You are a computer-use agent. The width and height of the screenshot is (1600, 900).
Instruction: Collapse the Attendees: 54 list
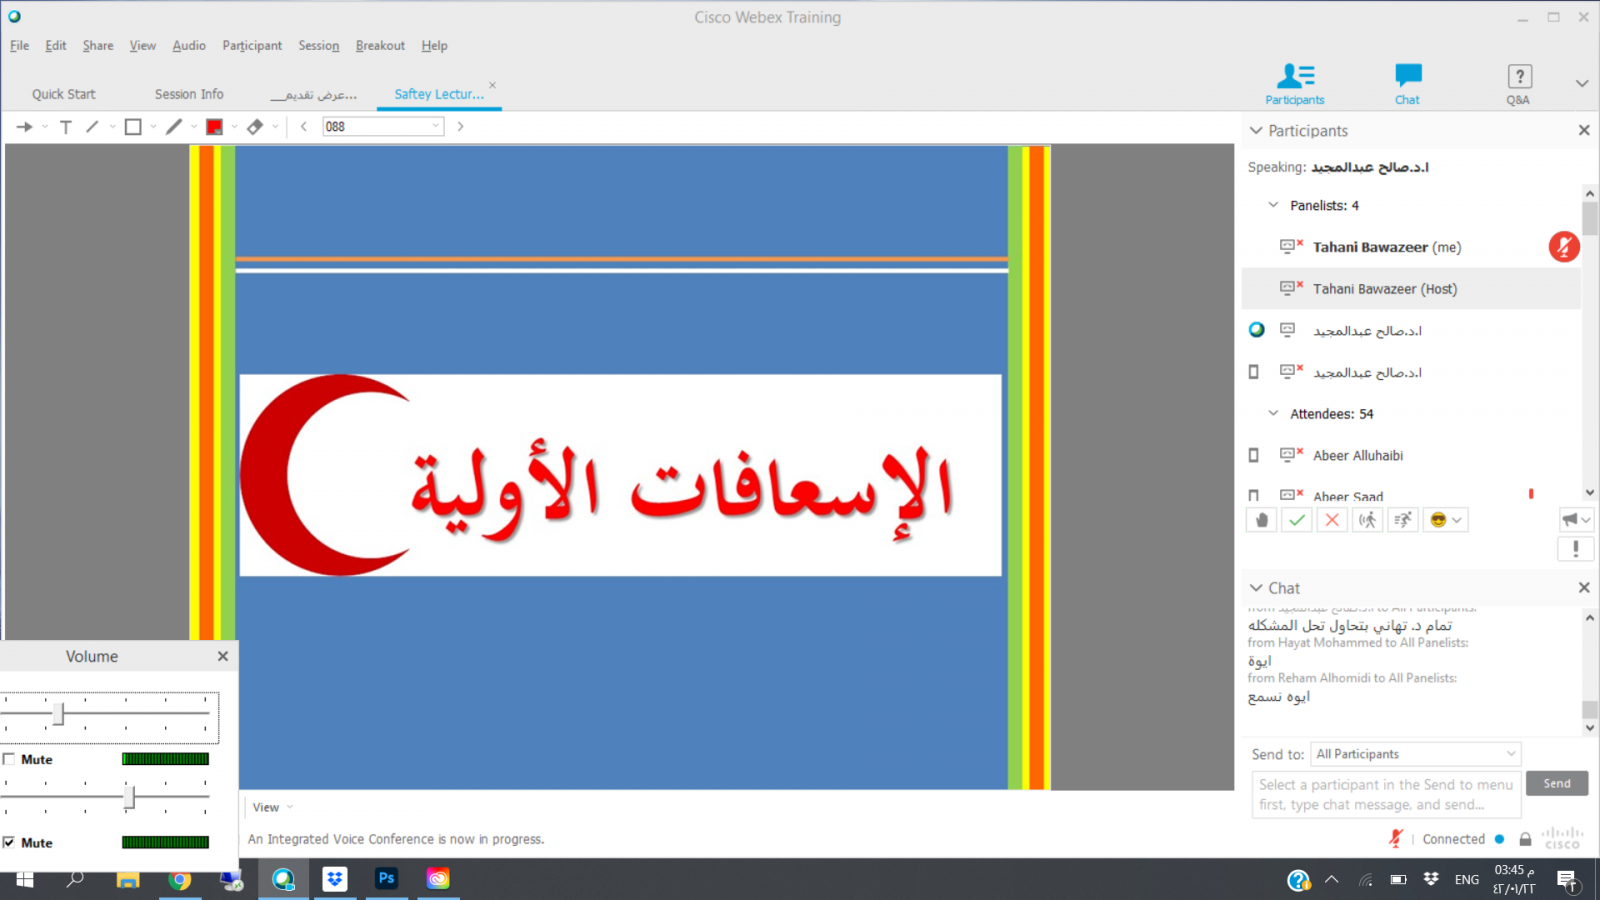click(x=1273, y=414)
